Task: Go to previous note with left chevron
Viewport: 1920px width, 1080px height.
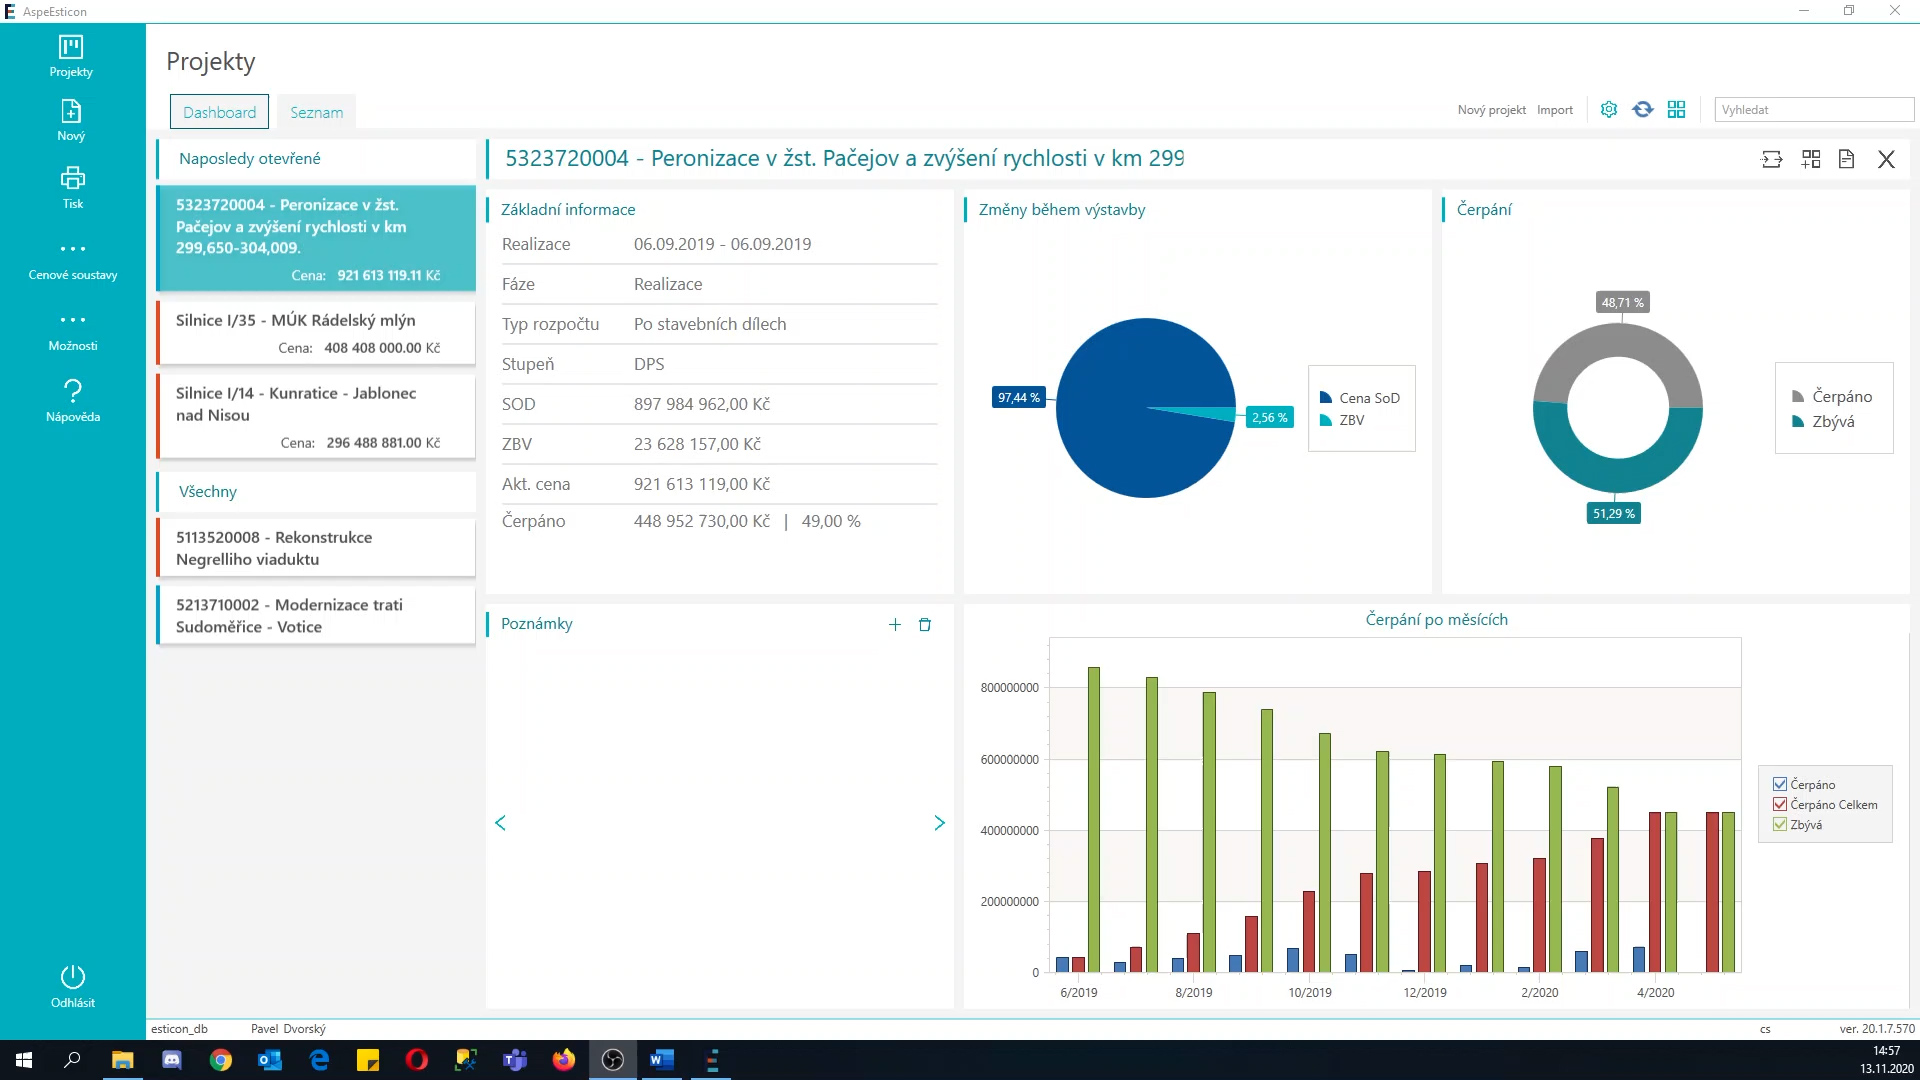Action: [501, 823]
